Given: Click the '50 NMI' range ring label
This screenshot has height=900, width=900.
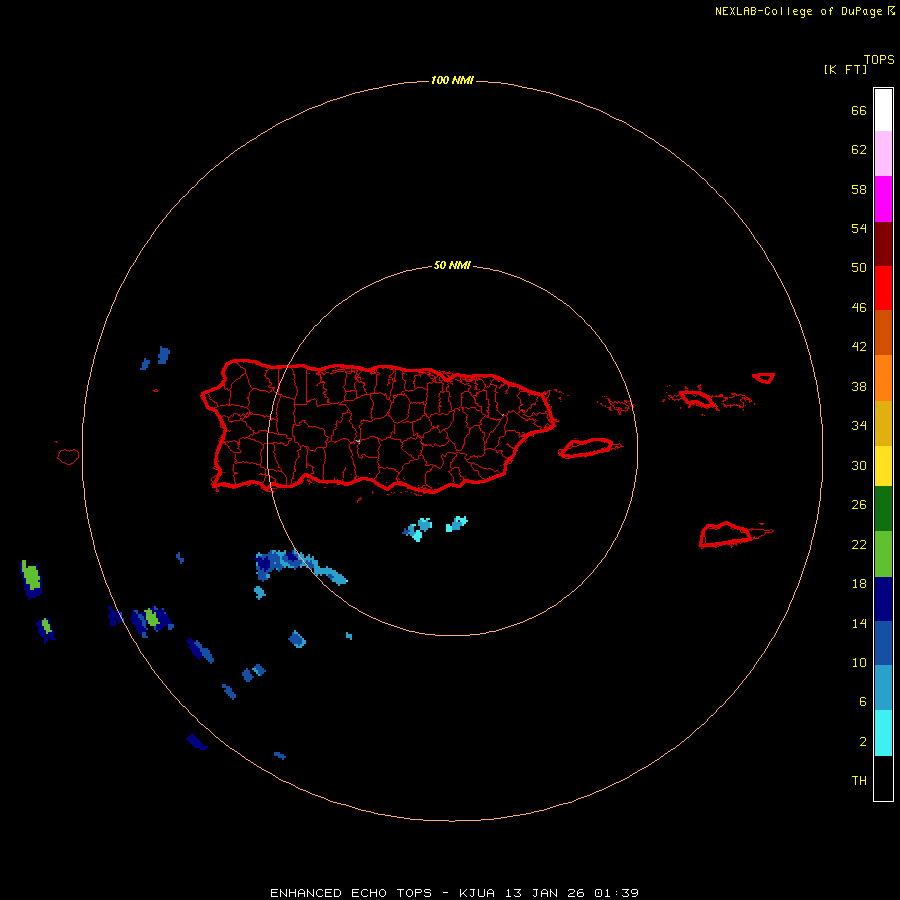Looking at the screenshot, I should (x=452, y=265).
